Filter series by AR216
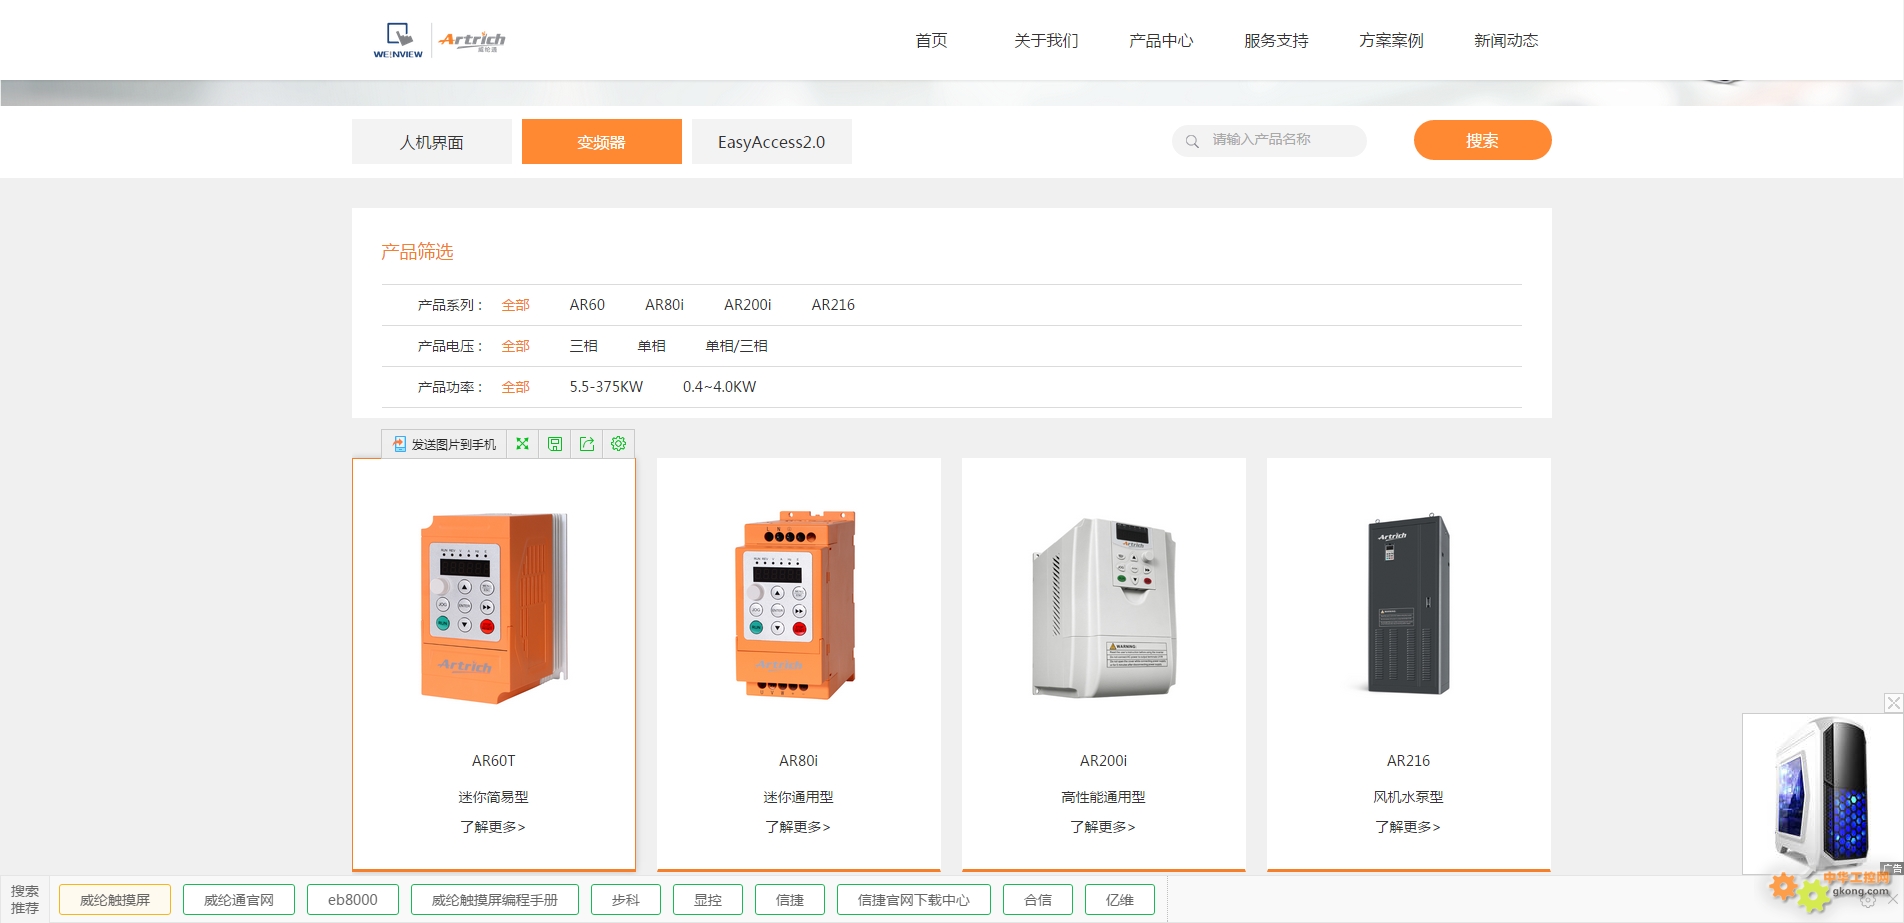Viewport: 1904px width, 923px height. tap(833, 305)
